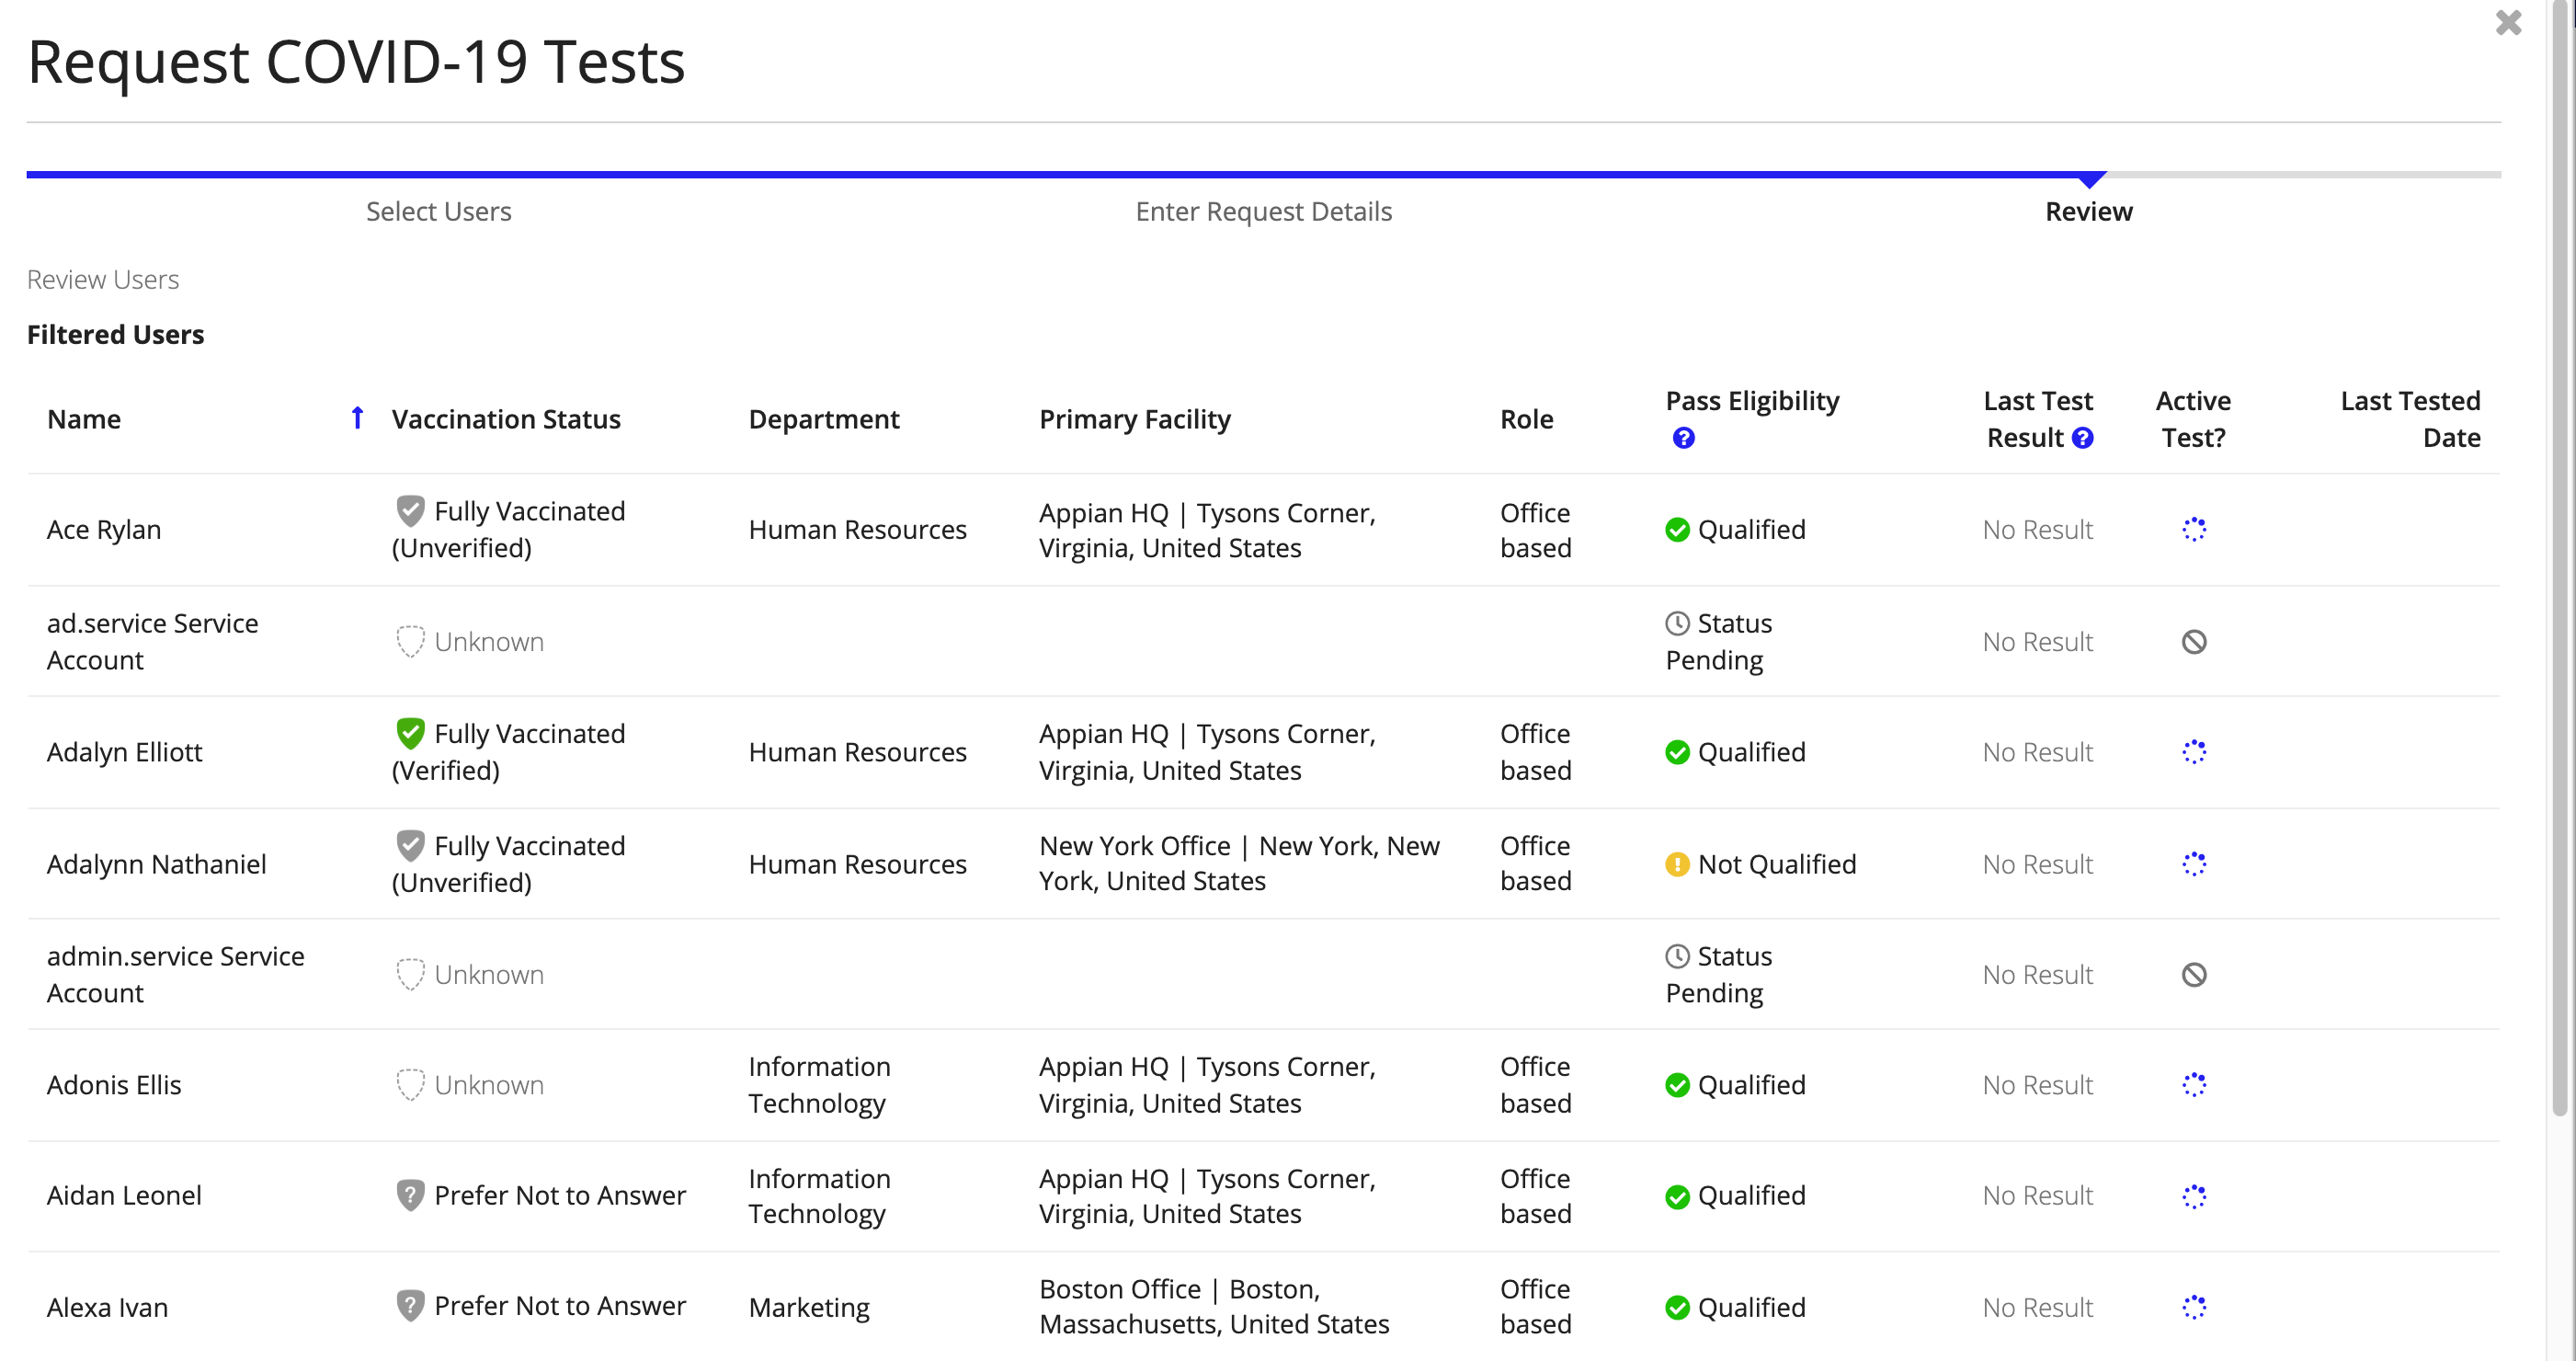The width and height of the screenshot is (2576, 1361).
Task: Sort by Vaccination Status column header
Action: [506, 419]
